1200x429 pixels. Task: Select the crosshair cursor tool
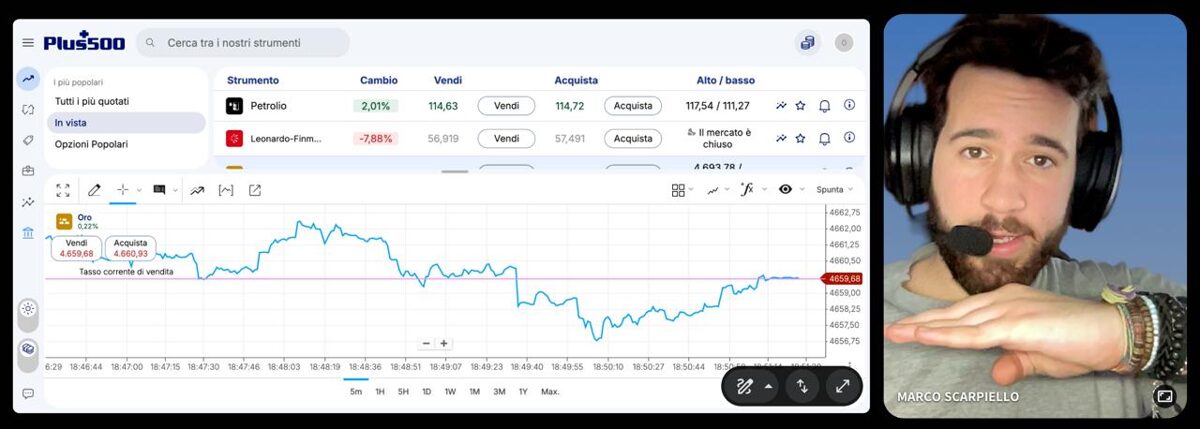point(124,190)
